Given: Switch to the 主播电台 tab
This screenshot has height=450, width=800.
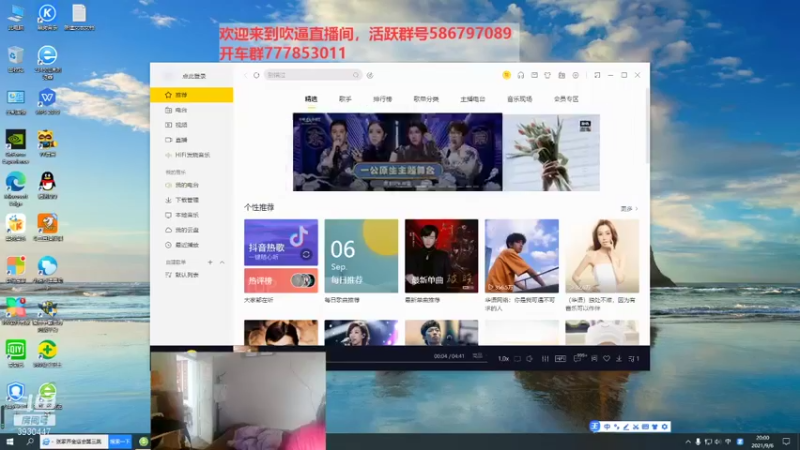Looking at the screenshot, I should (472, 99).
